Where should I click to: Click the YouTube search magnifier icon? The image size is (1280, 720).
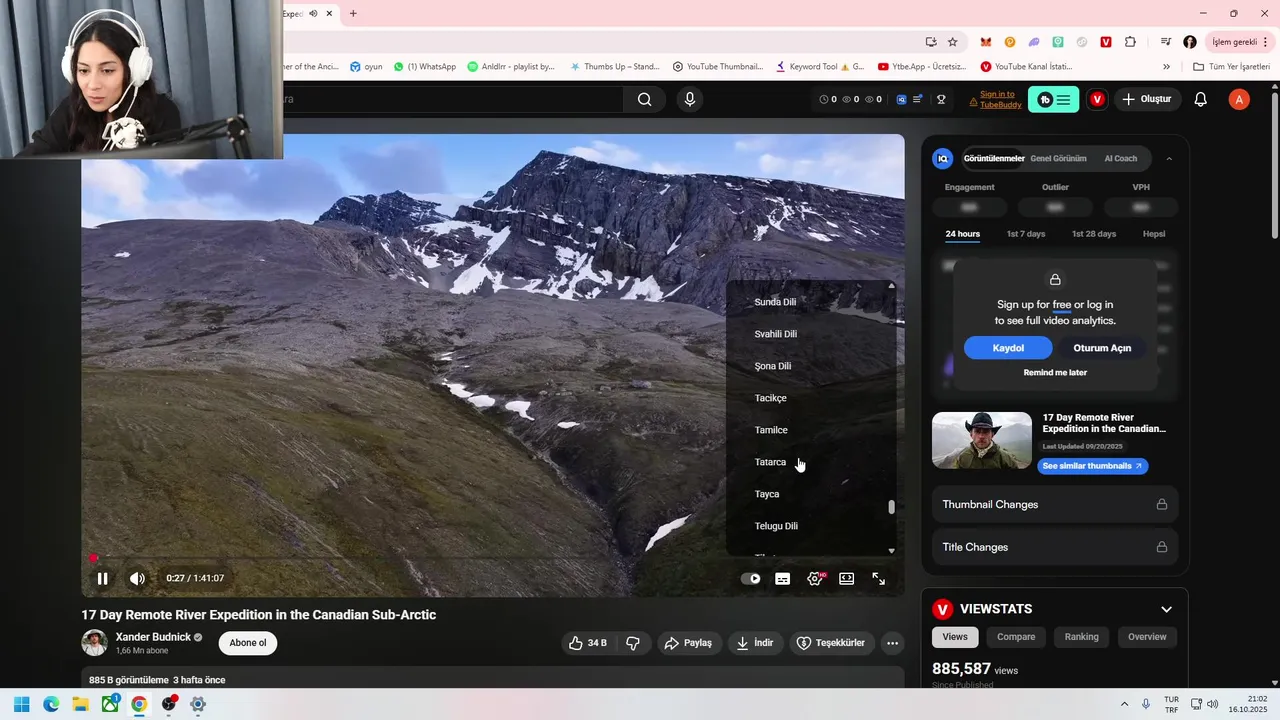[x=645, y=99]
